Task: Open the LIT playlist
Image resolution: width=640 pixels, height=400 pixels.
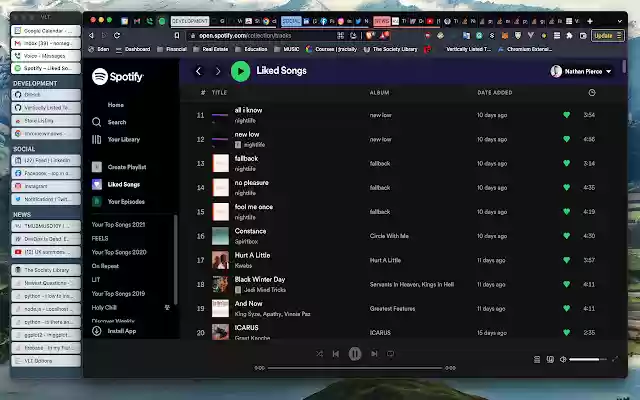Action: point(96,280)
